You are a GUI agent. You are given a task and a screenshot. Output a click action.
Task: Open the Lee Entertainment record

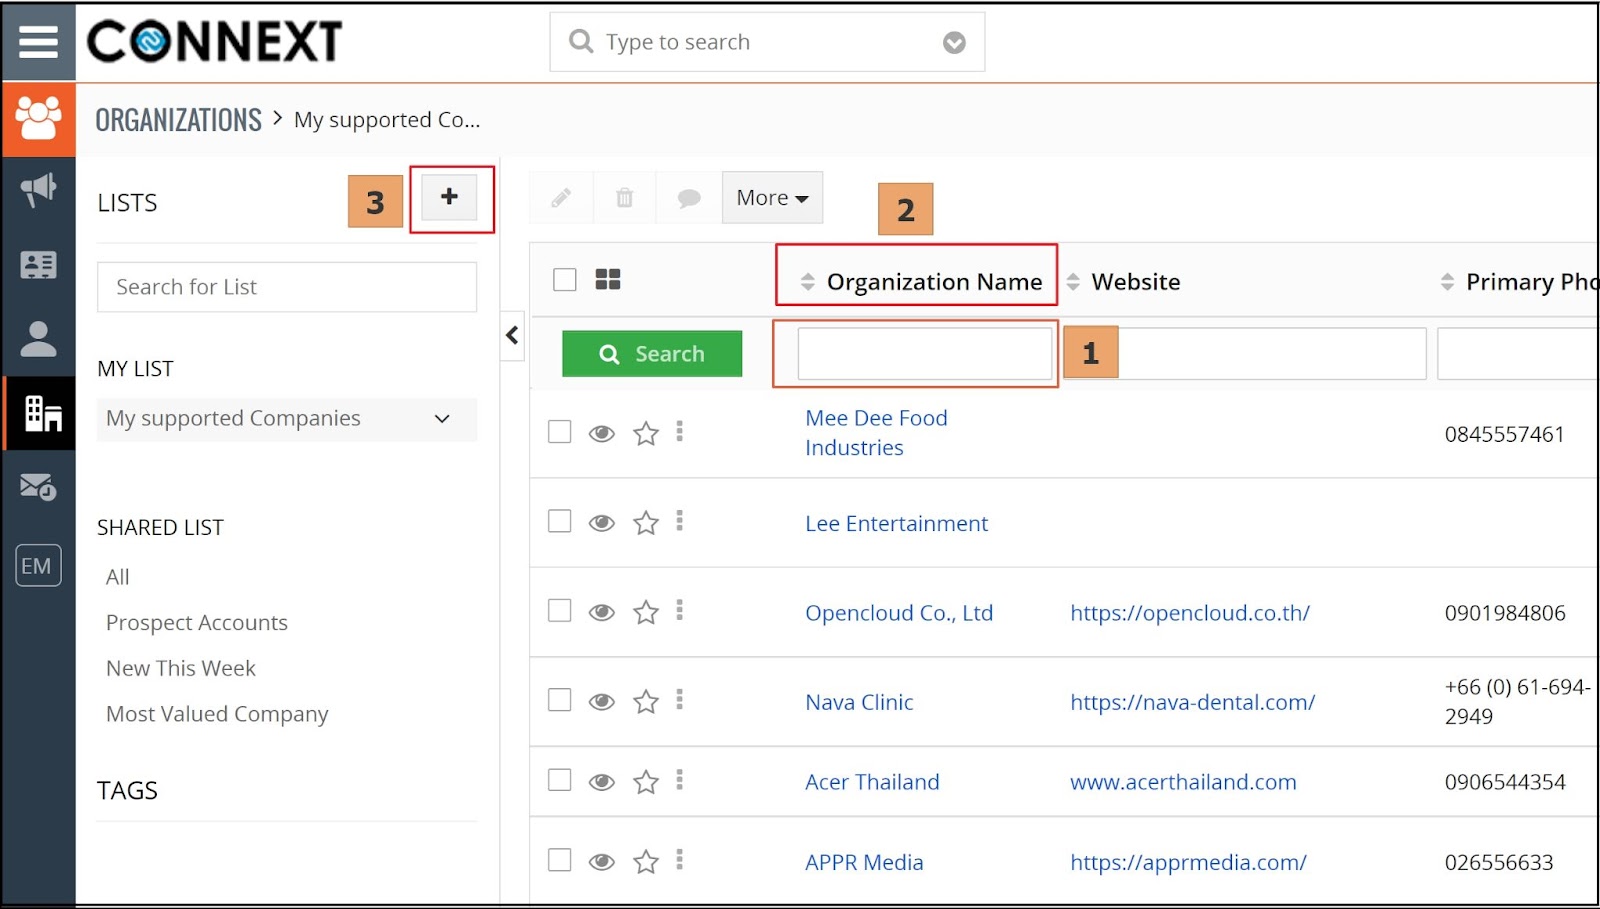coord(896,524)
